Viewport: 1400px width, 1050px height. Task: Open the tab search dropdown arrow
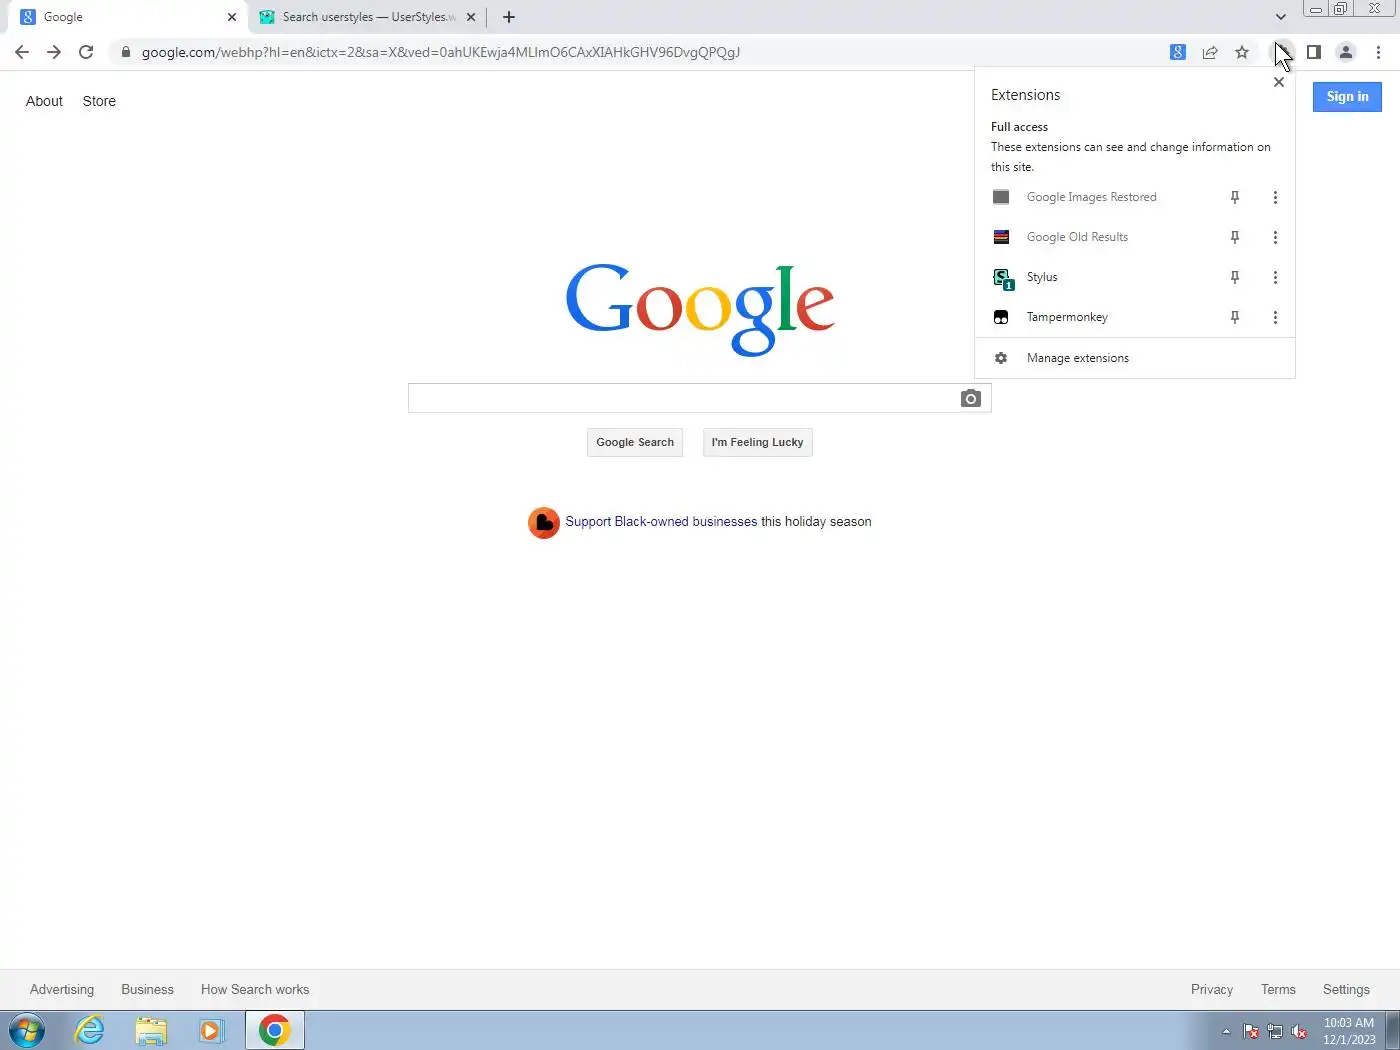click(1280, 17)
